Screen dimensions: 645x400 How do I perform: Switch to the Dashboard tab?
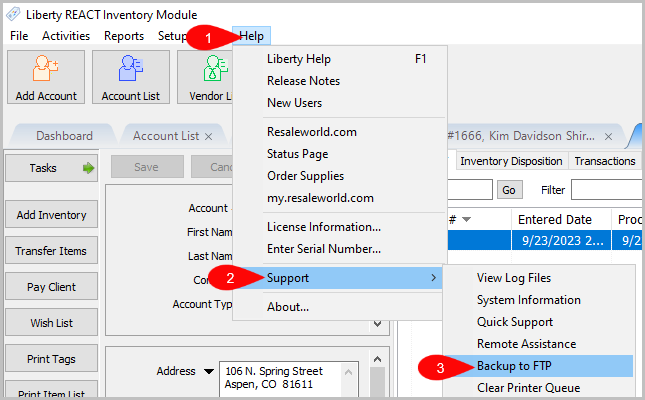[x=64, y=136]
